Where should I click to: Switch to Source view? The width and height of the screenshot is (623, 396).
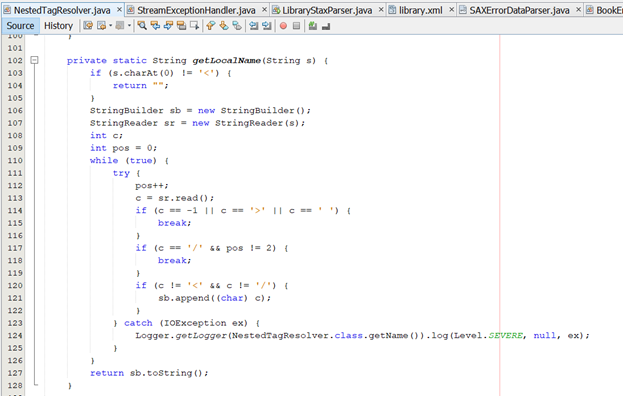(20, 26)
